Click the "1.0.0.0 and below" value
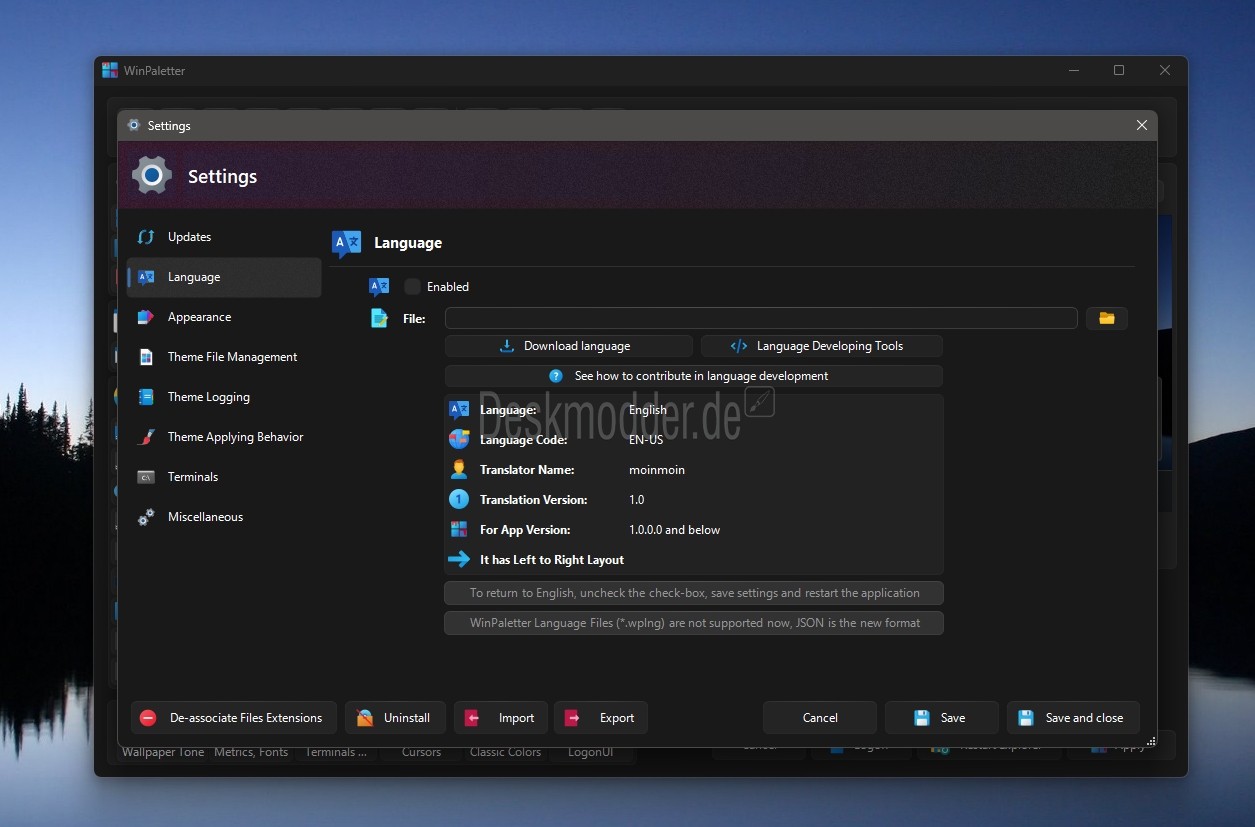Image resolution: width=1255 pixels, height=827 pixels. [x=675, y=530]
